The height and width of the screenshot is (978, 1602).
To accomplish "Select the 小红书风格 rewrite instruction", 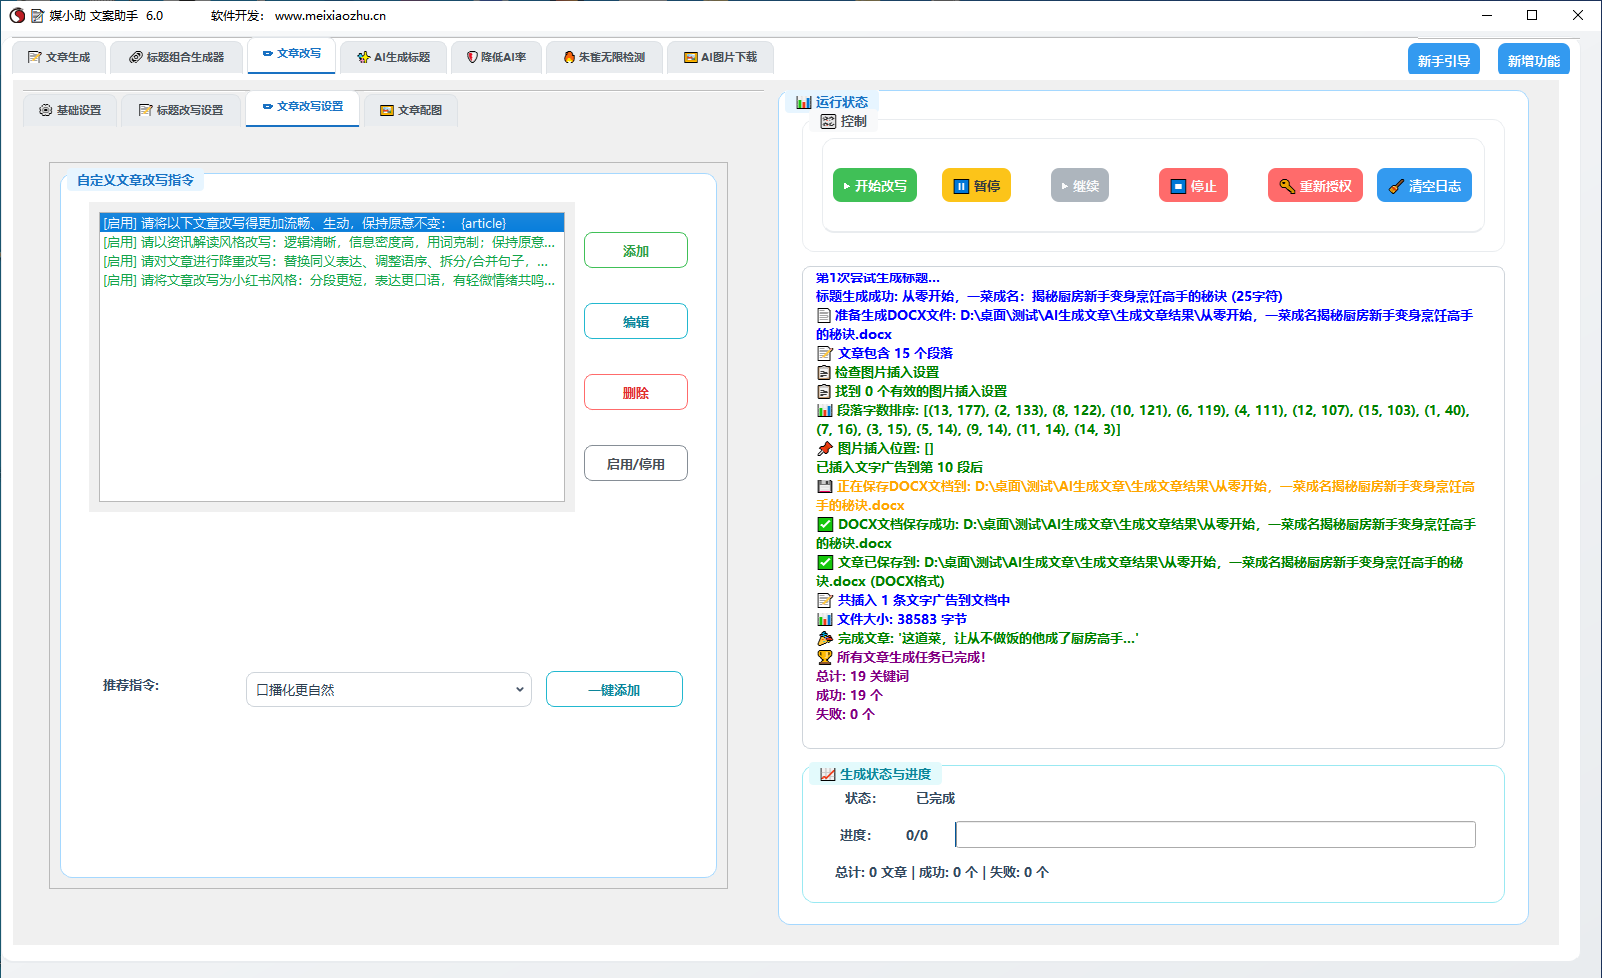I will (329, 281).
